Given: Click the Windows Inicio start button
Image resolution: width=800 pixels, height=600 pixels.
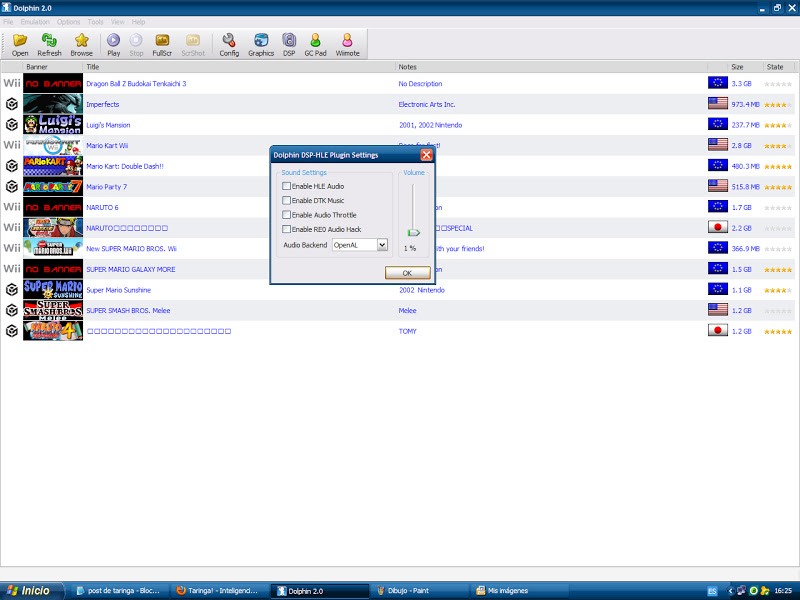Looking at the screenshot, I should (x=32, y=591).
